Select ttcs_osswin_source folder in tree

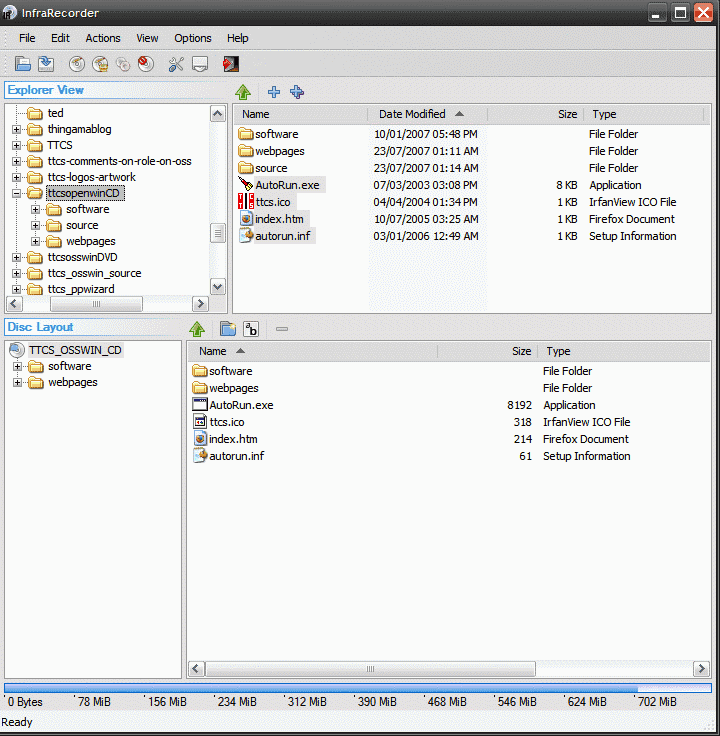(94, 273)
